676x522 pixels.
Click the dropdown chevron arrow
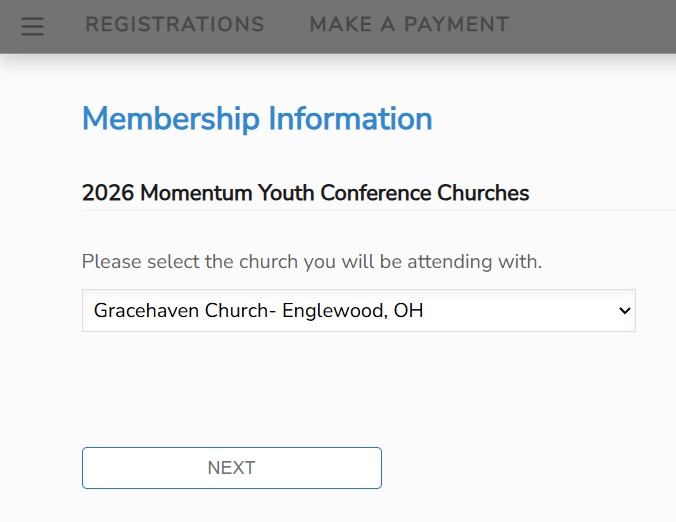tap(625, 311)
